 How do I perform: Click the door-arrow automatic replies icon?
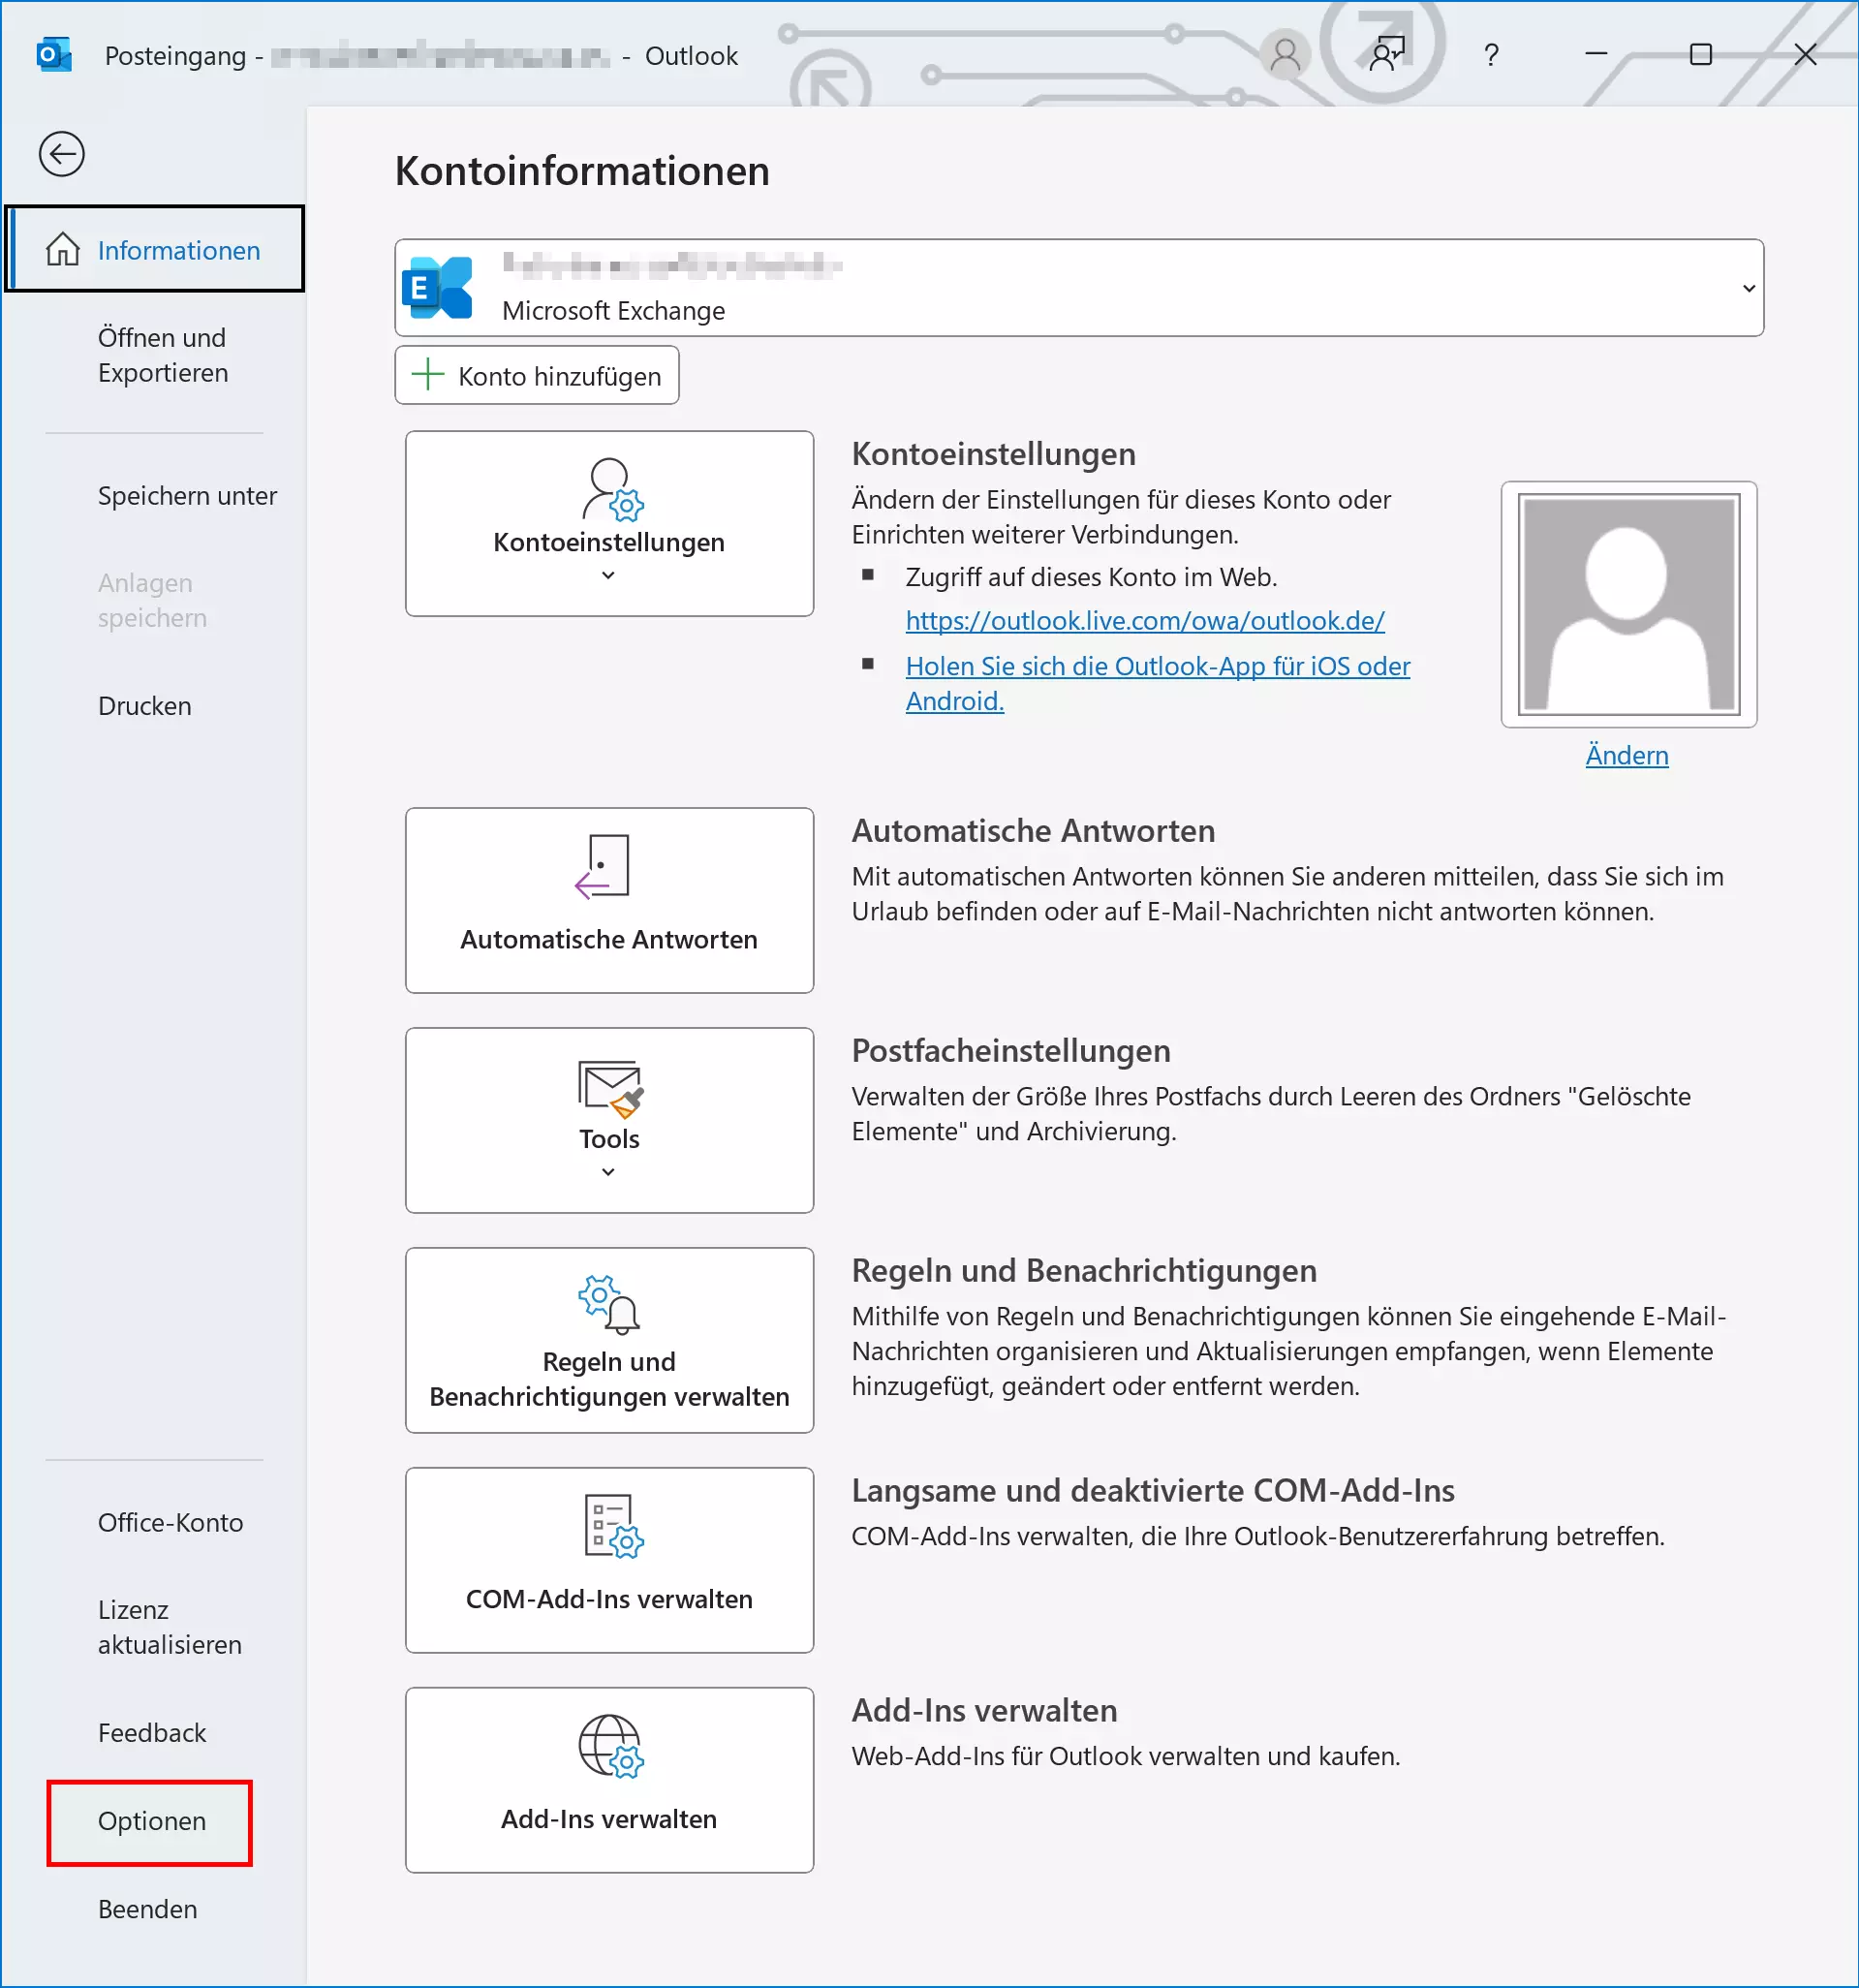(x=603, y=866)
